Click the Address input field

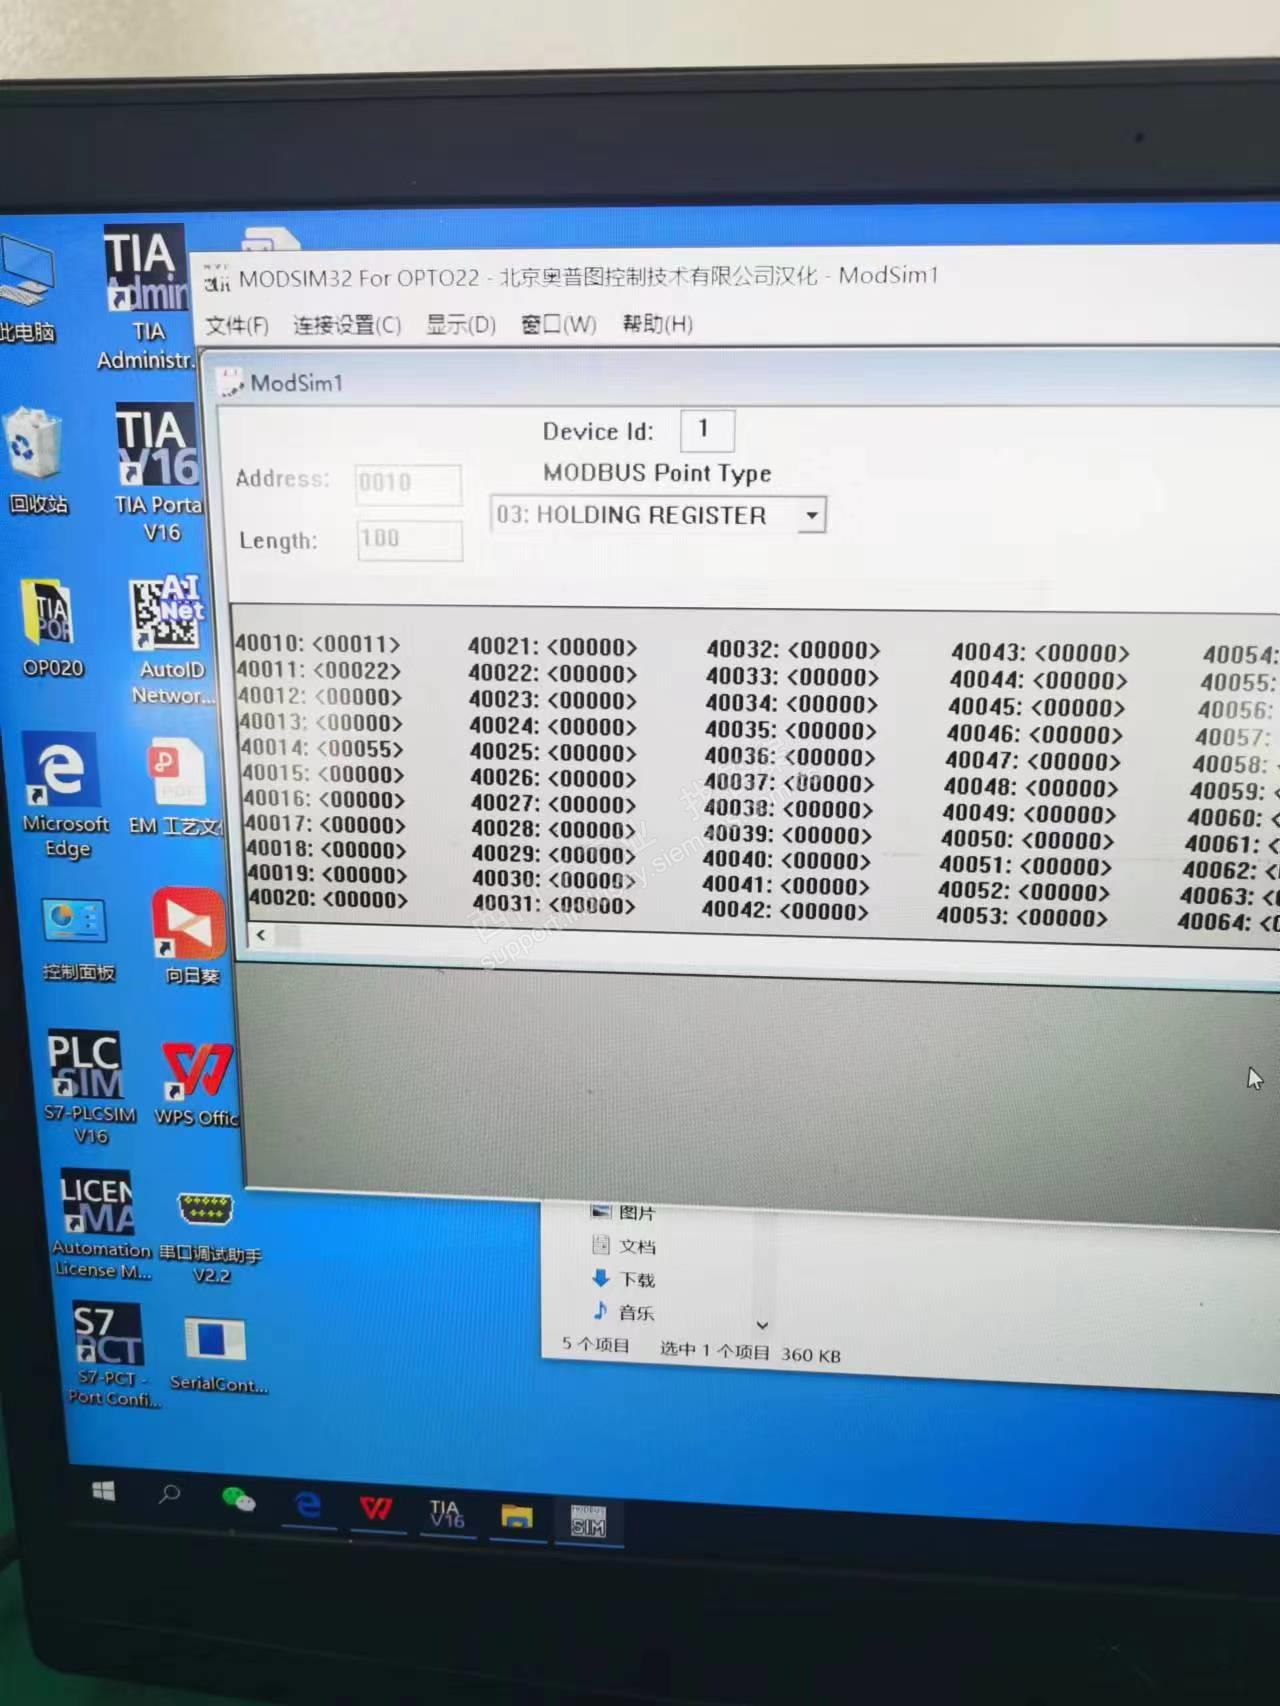408,483
